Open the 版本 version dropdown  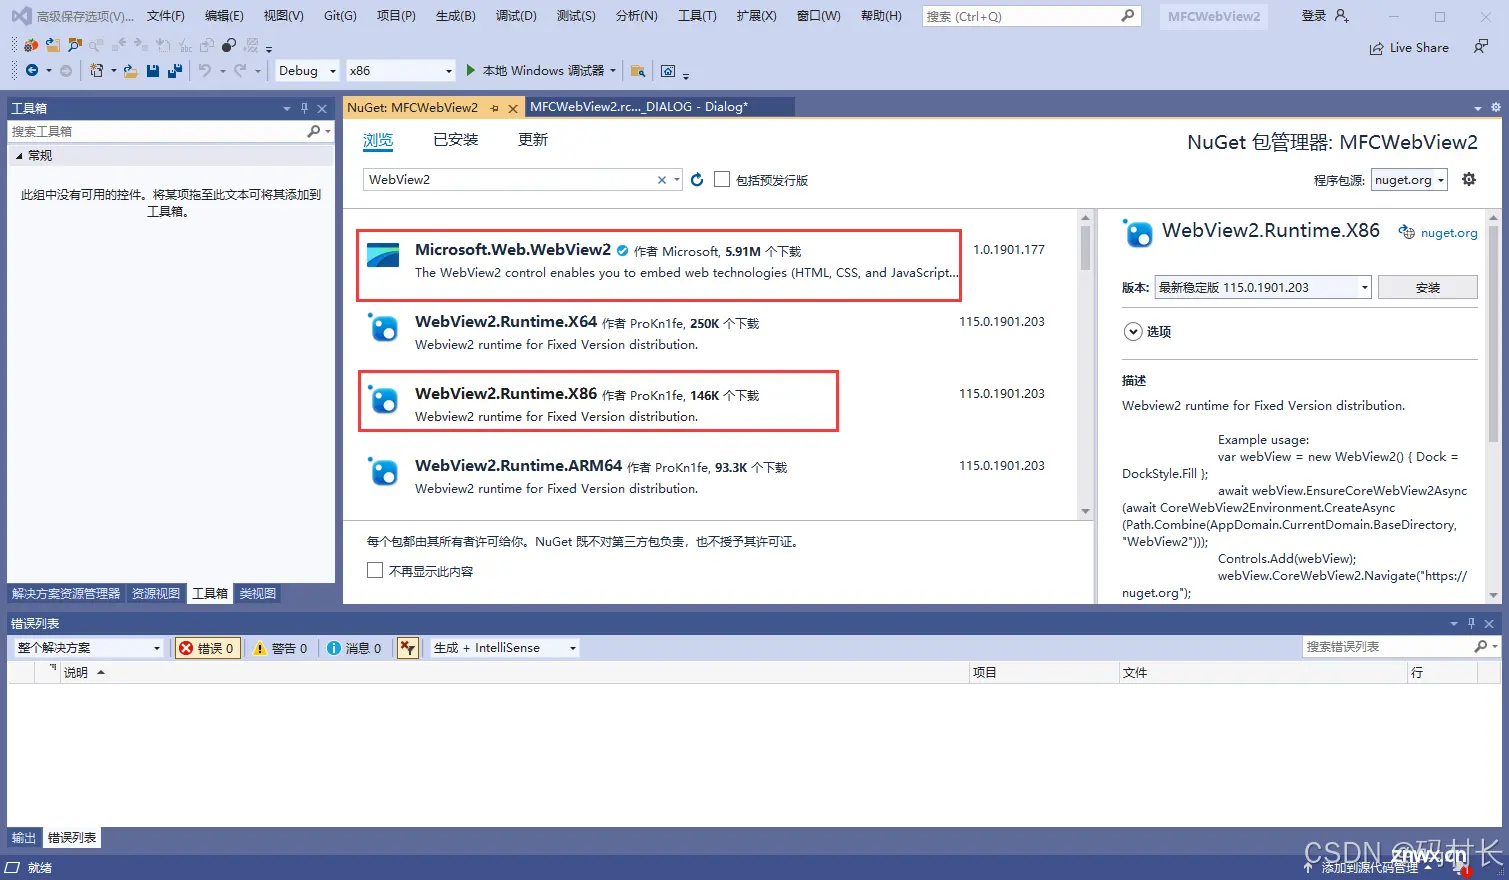[x=1263, y=287]
